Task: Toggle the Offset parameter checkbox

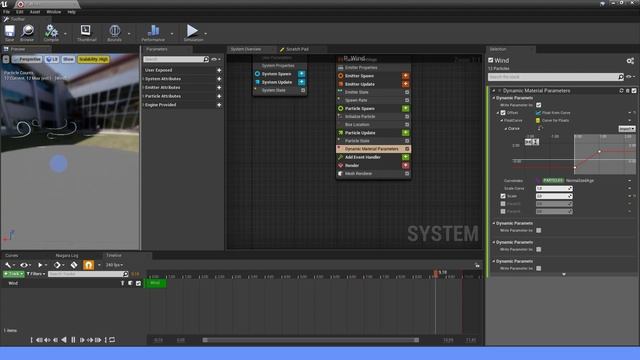Action: pyautogui.click(x=503, y=113)
